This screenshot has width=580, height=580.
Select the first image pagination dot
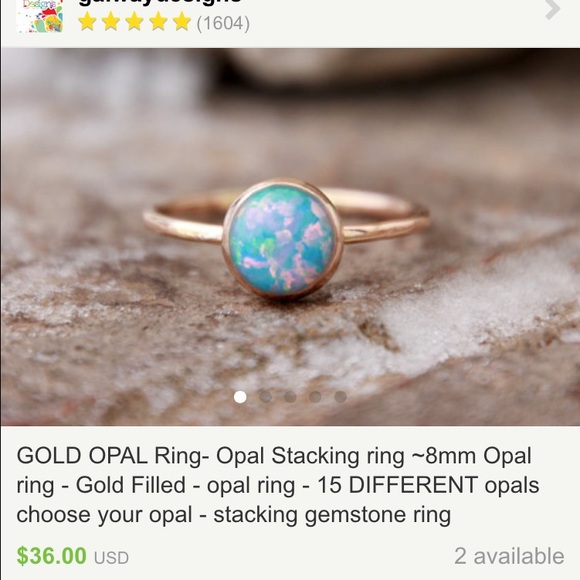pyautogui.click(x=240, y=397)
